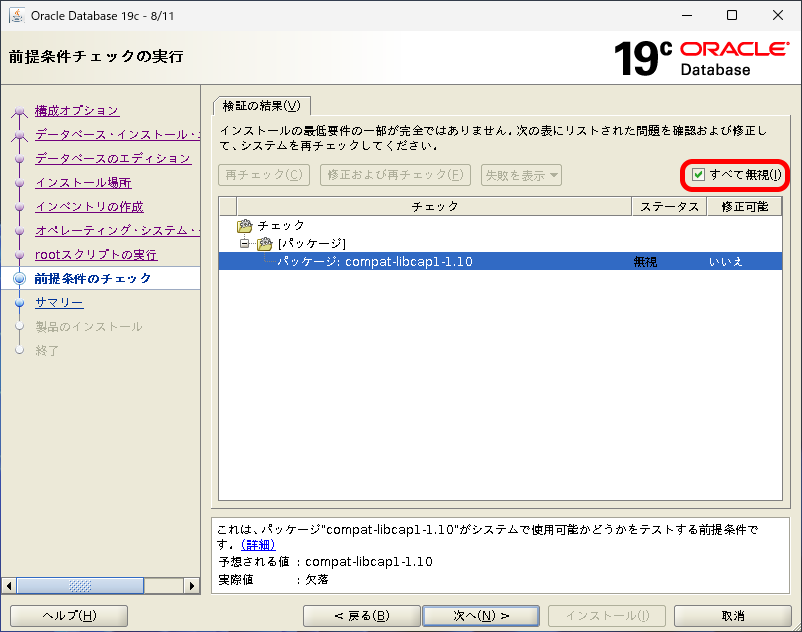The width and height of the screenshot is (802, 632).
Task: Open インストール場所 step
Action: (x=83, y=183)
